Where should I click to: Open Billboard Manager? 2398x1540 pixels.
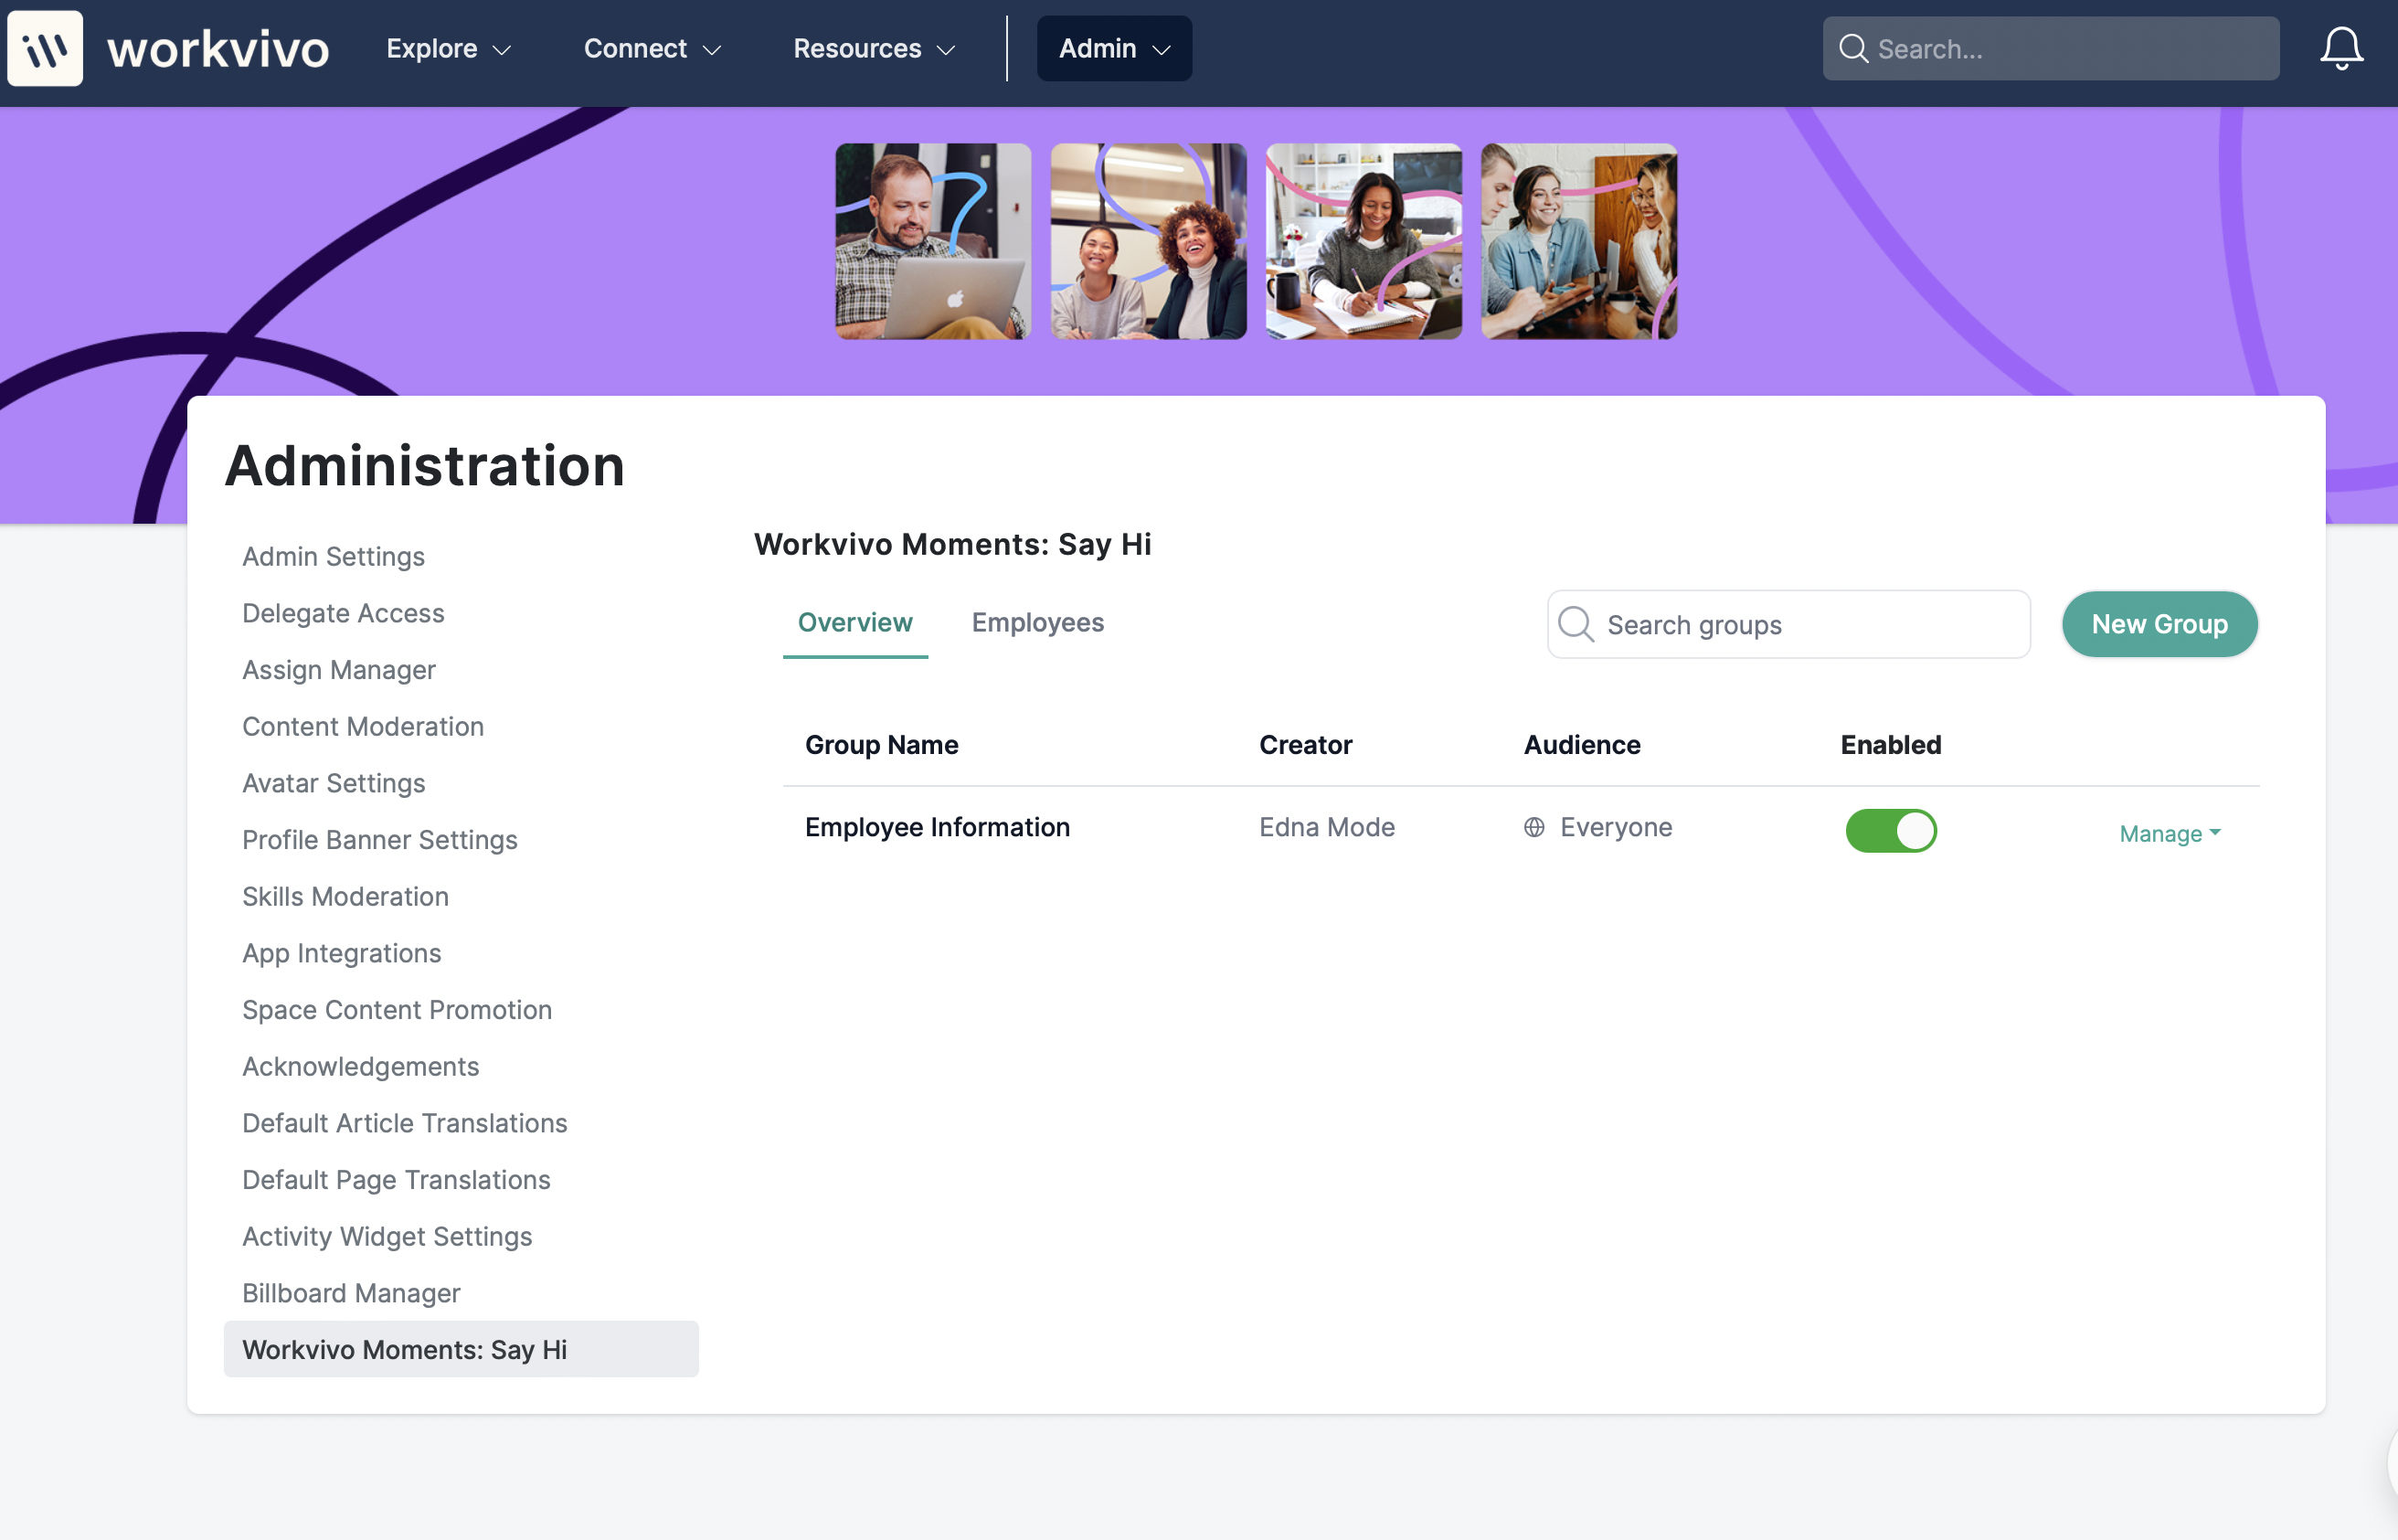[351, 1293]
